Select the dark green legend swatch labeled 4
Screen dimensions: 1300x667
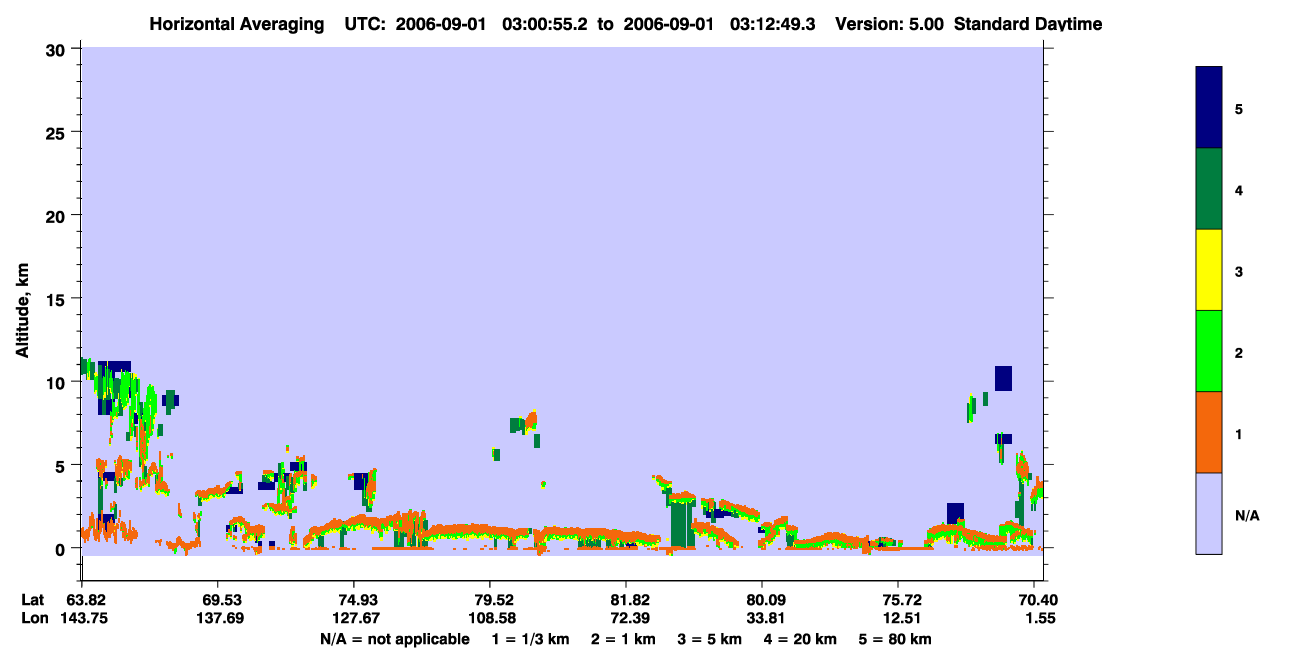coord(1209,189)
